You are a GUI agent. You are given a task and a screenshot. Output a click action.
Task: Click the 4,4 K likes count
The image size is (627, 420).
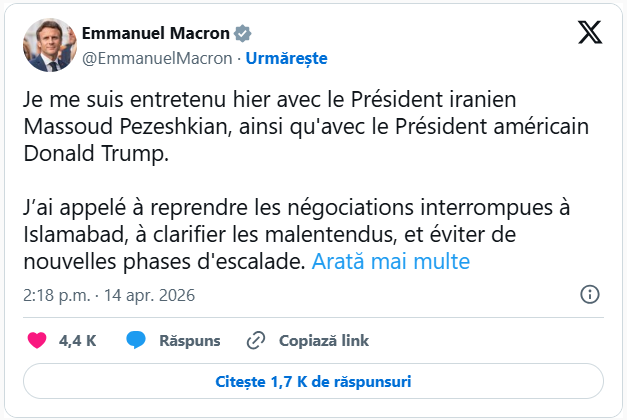[77, 340]
